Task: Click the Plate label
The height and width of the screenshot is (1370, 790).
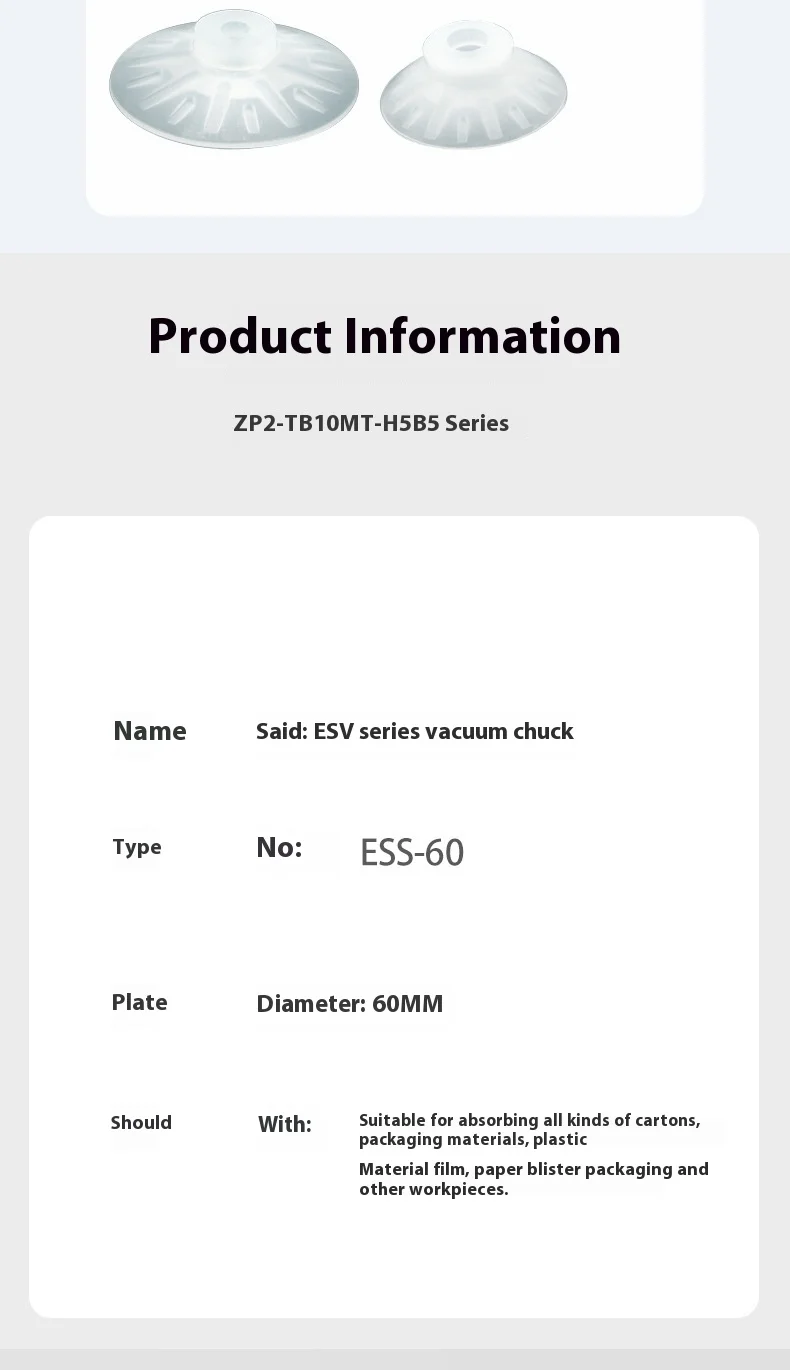Action: [139, 1002]
